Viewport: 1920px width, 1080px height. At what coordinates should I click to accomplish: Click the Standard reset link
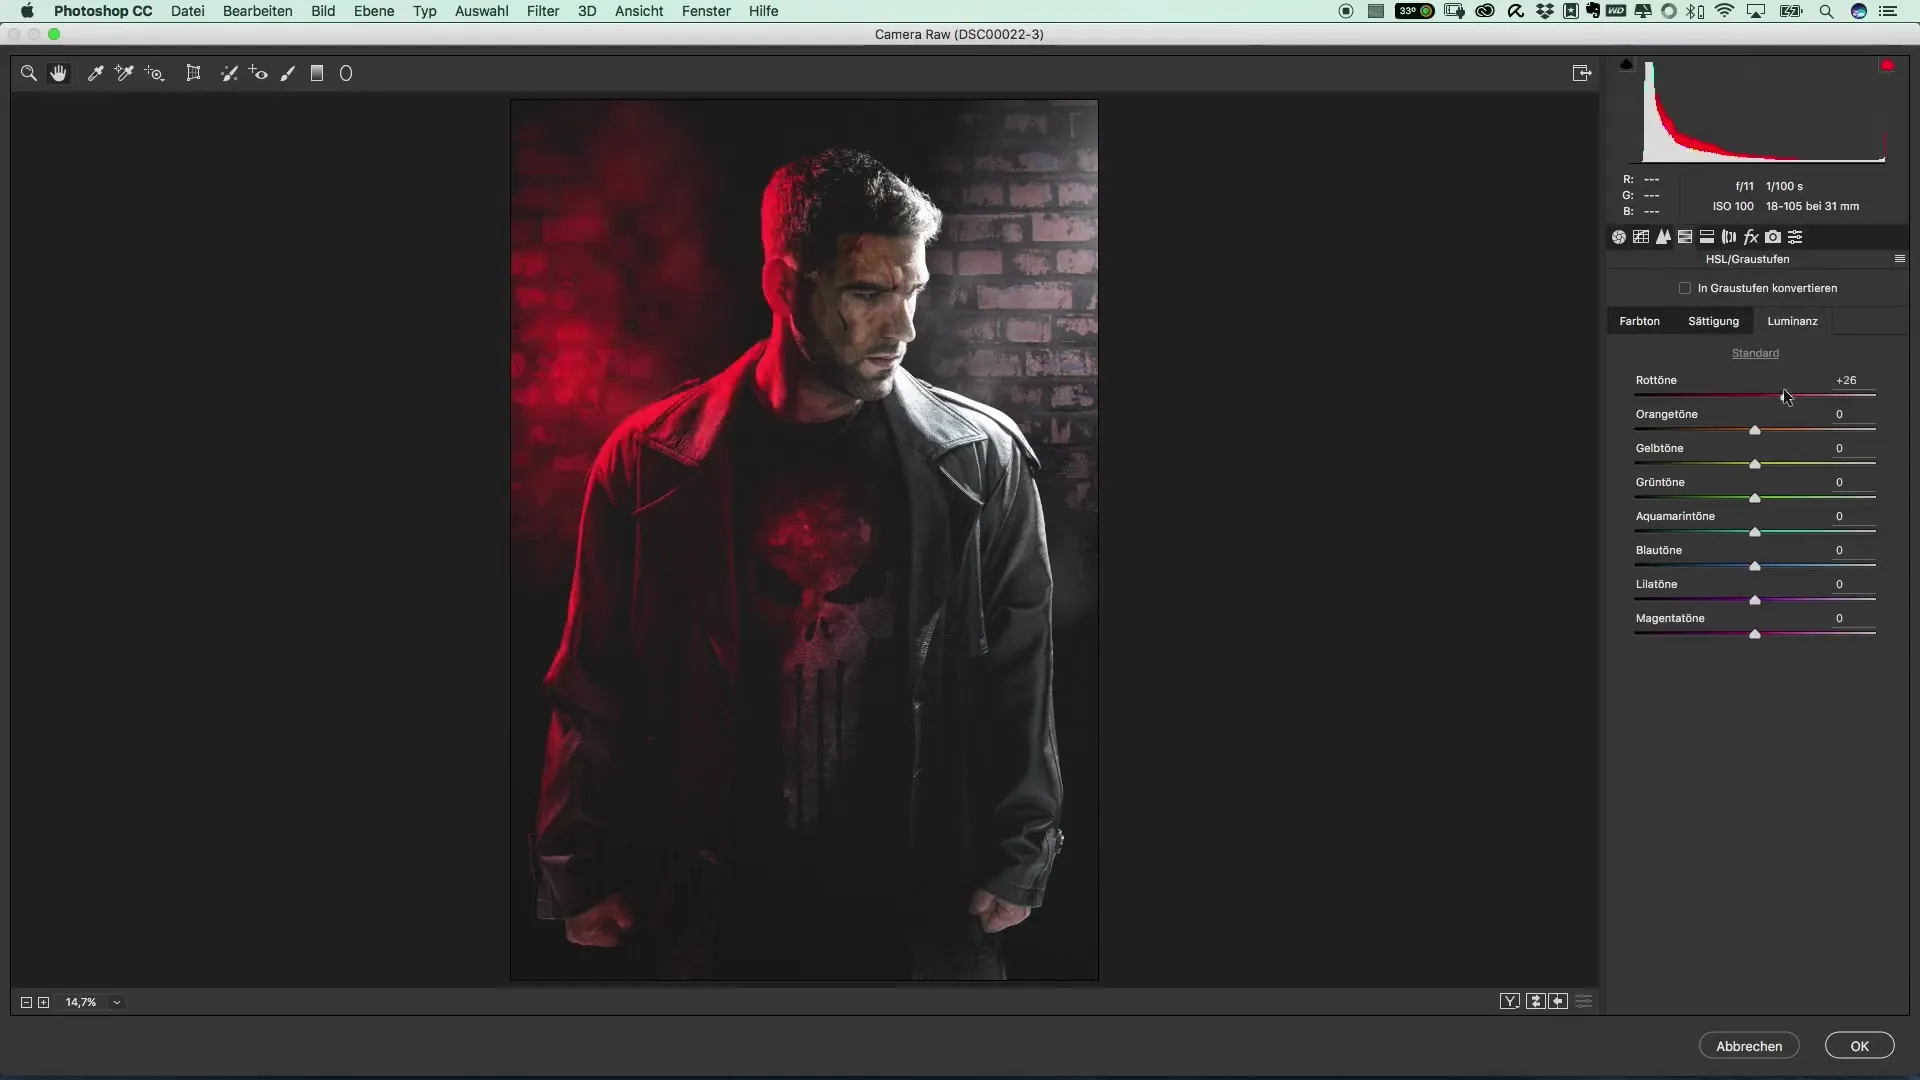pyautogui.click(x=1755, y=353)
